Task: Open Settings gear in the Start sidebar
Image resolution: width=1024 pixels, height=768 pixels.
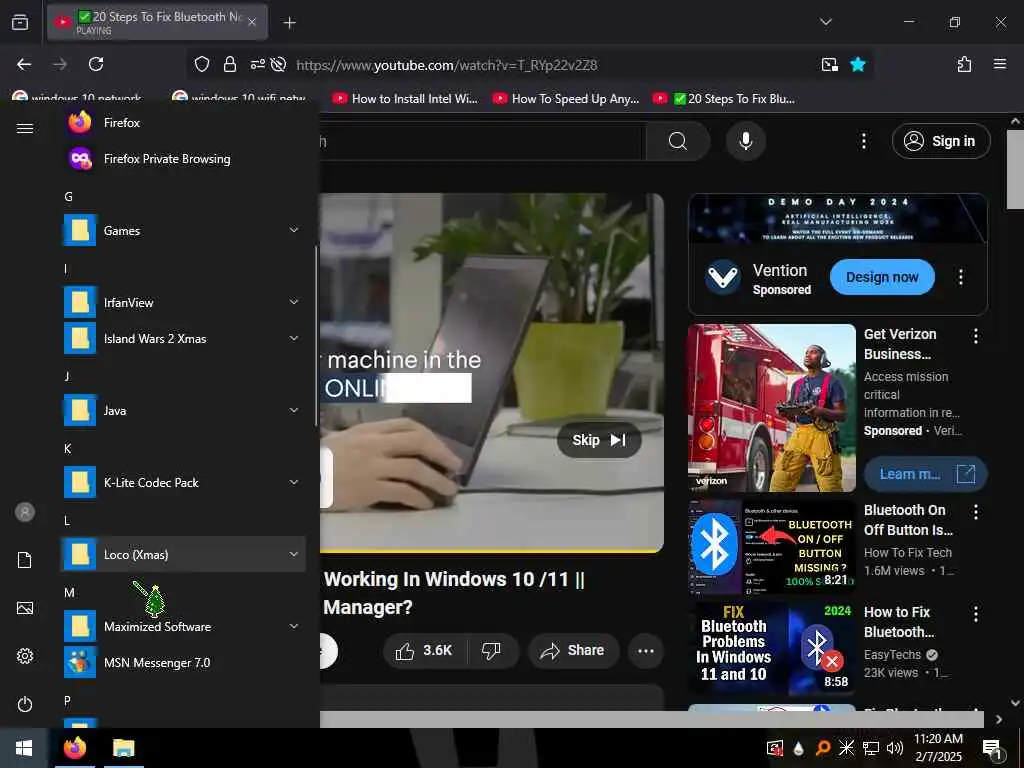Action: pos(25,656)
